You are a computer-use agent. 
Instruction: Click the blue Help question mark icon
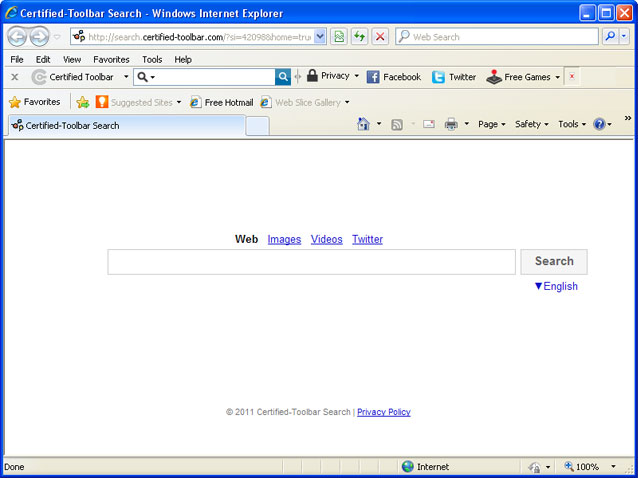(599, 124)
